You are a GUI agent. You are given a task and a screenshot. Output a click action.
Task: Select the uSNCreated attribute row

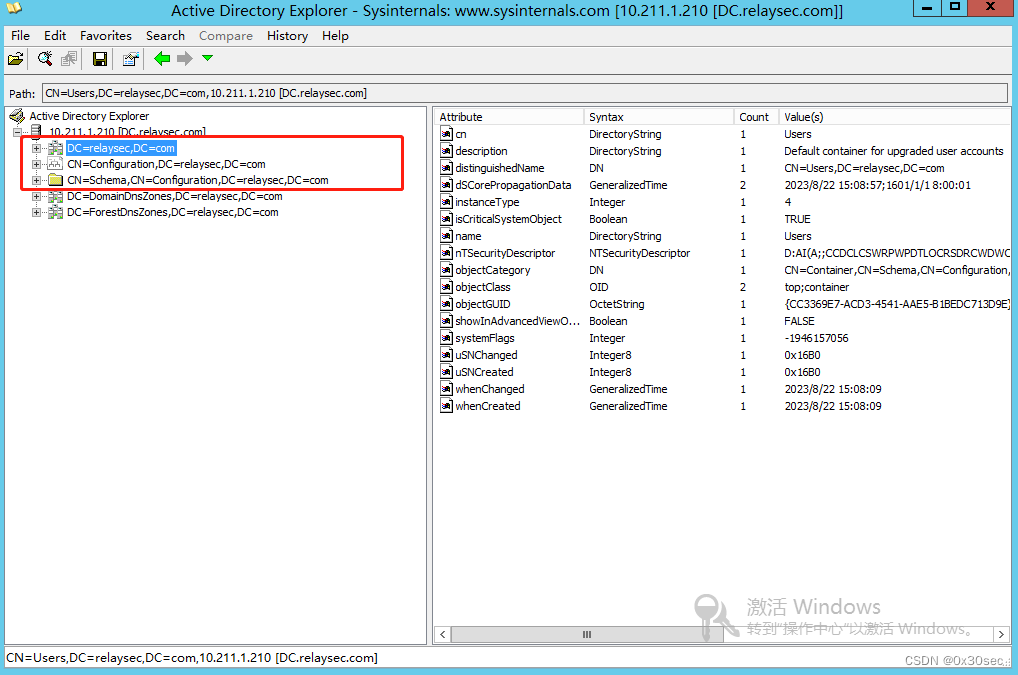725,372
